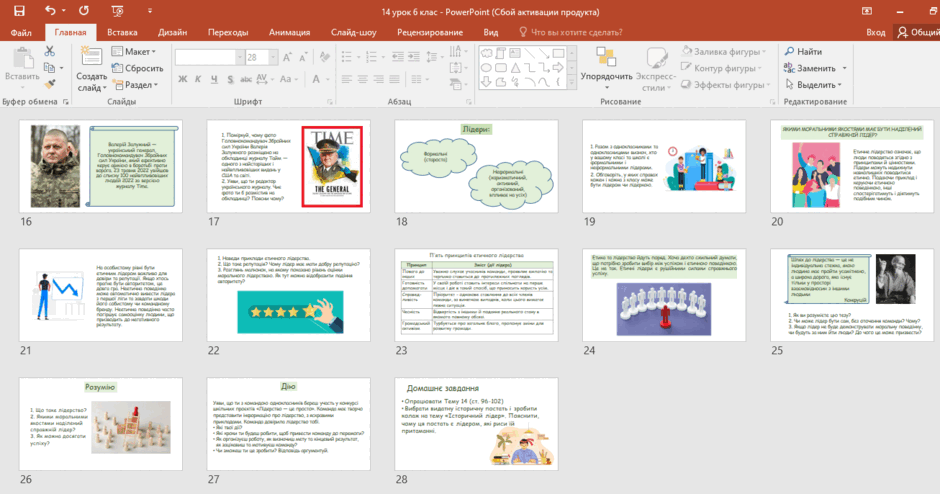Undo the last action
The height and width of the screenshot is (494, 940).
(49, 11)
